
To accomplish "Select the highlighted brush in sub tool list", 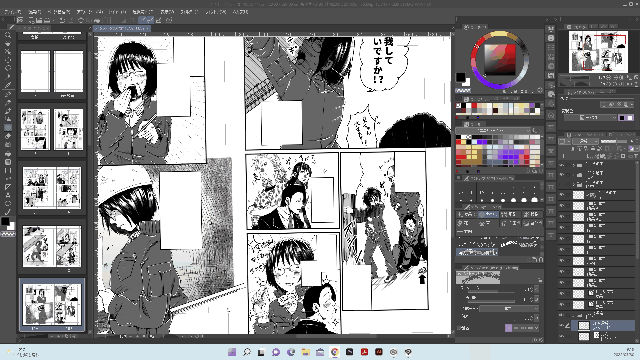I will tap(477, 252).
